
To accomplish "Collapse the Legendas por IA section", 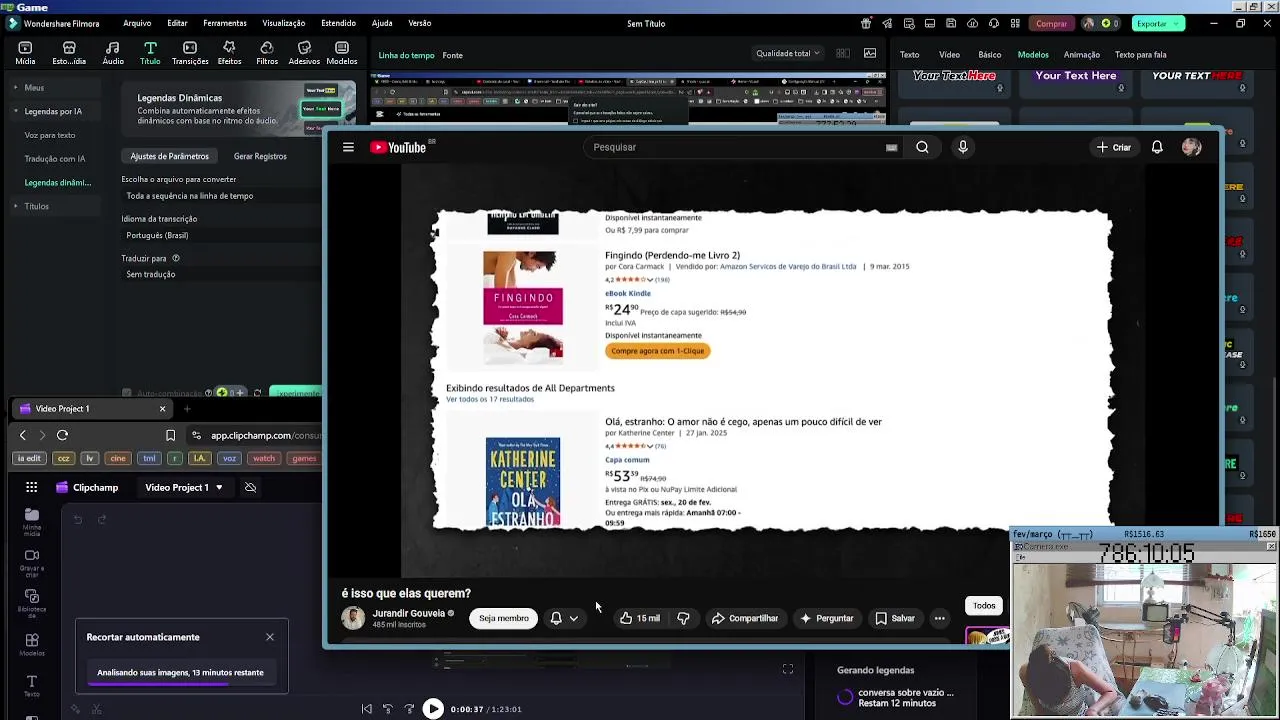I will coord(16,111).
